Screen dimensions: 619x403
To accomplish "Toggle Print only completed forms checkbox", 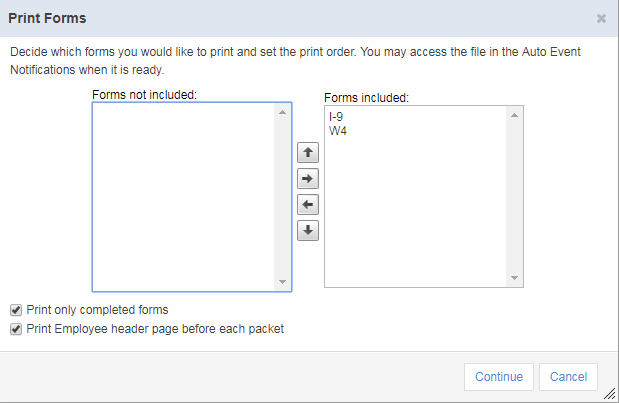I will point(16,310).
